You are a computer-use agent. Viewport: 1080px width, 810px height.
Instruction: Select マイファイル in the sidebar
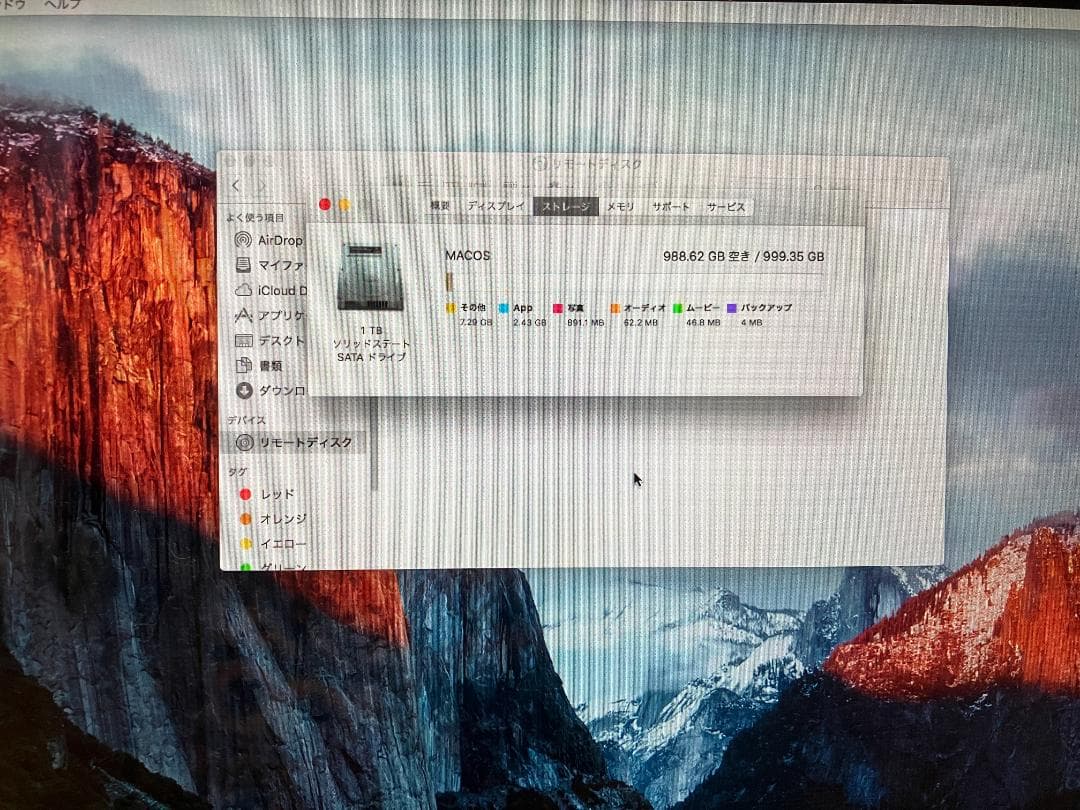point(270,264)
